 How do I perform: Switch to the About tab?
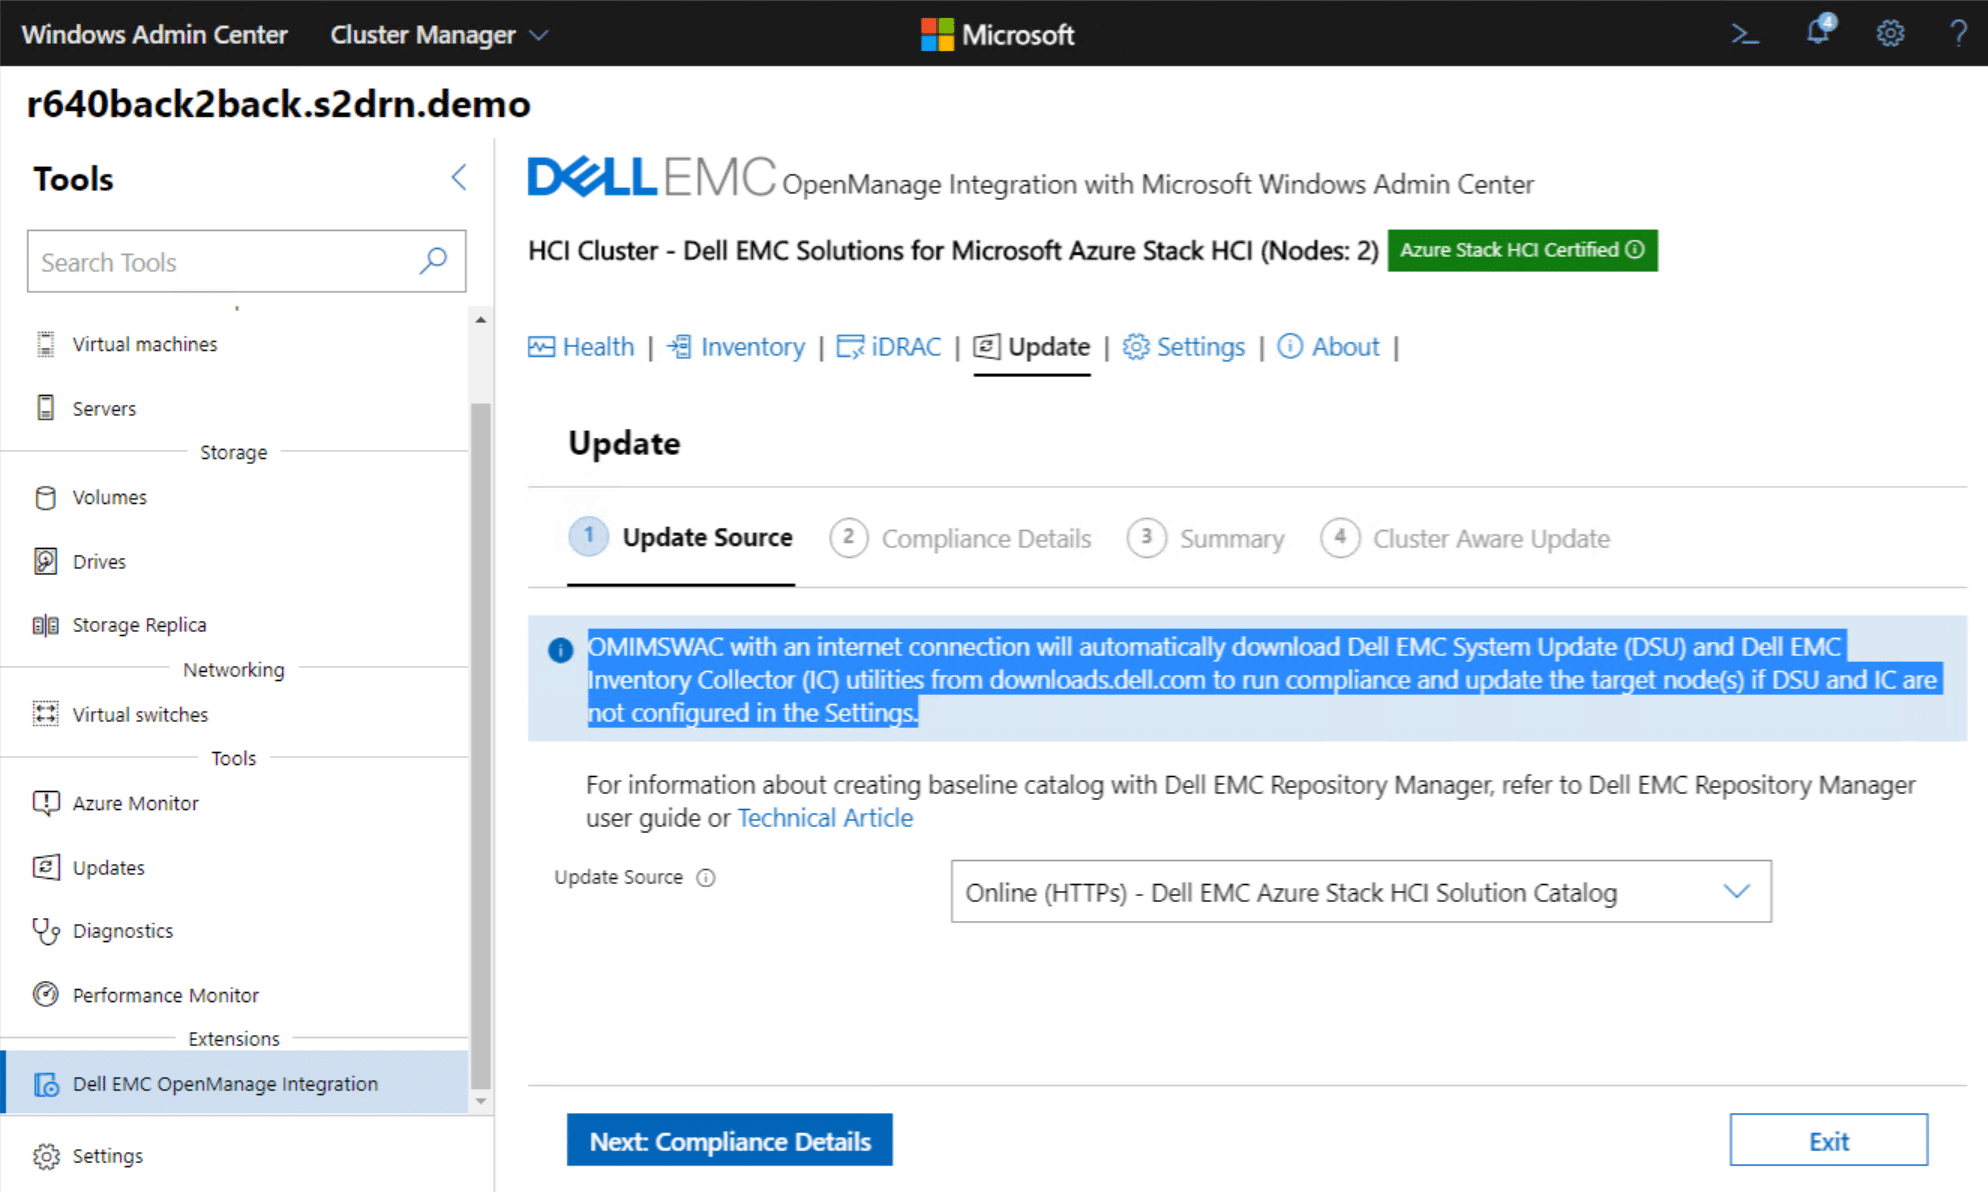click(1329, 347)
